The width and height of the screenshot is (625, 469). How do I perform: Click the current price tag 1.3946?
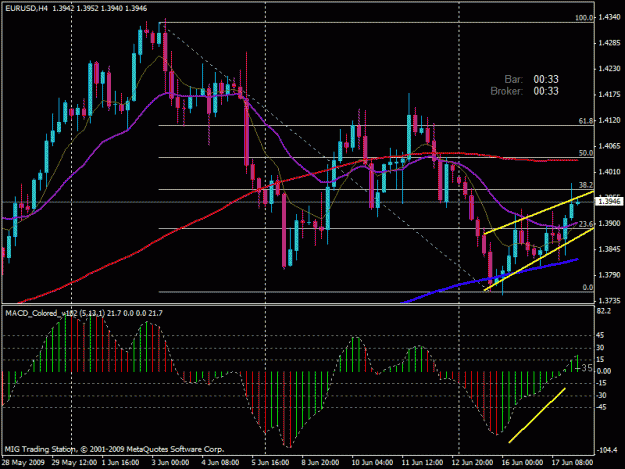click(609, 202)
